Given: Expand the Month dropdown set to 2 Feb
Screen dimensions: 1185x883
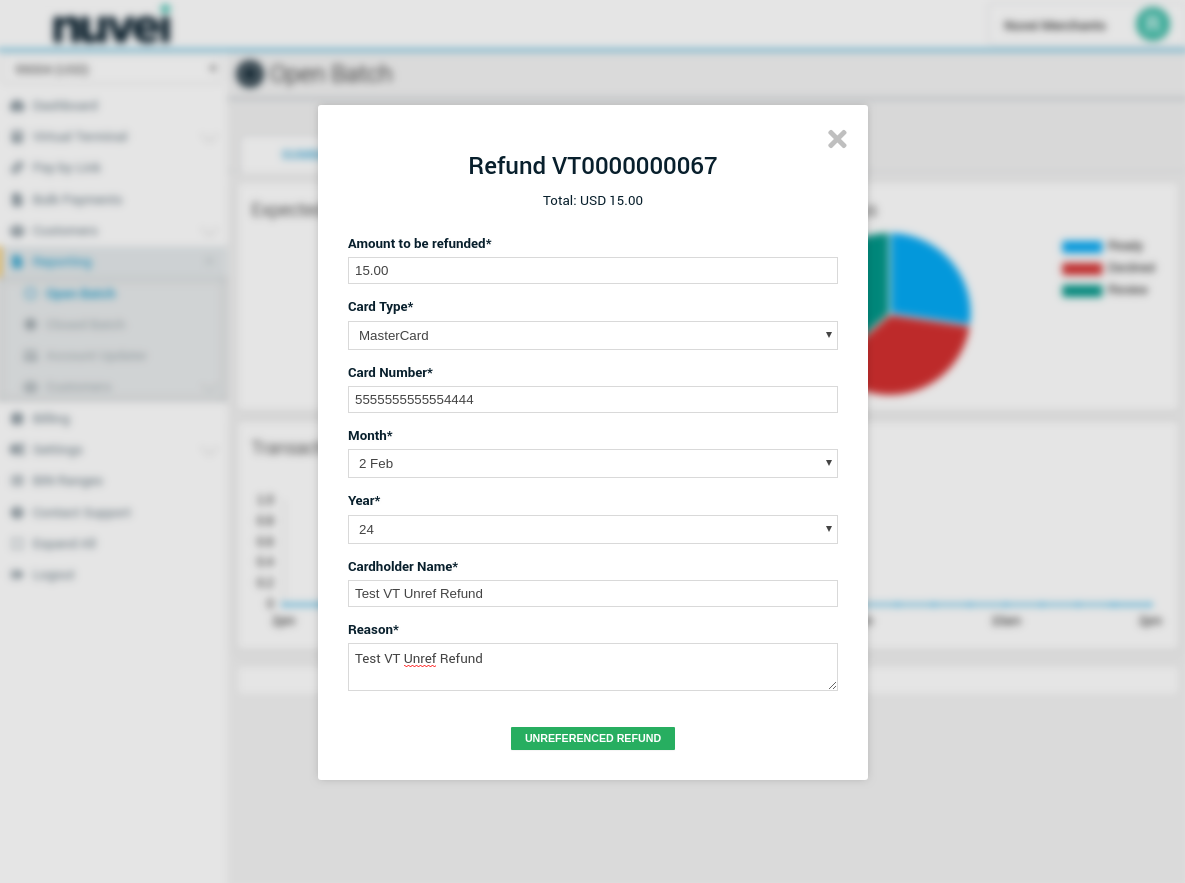Looking at the screenshot, I should click(x=592, y=464).
